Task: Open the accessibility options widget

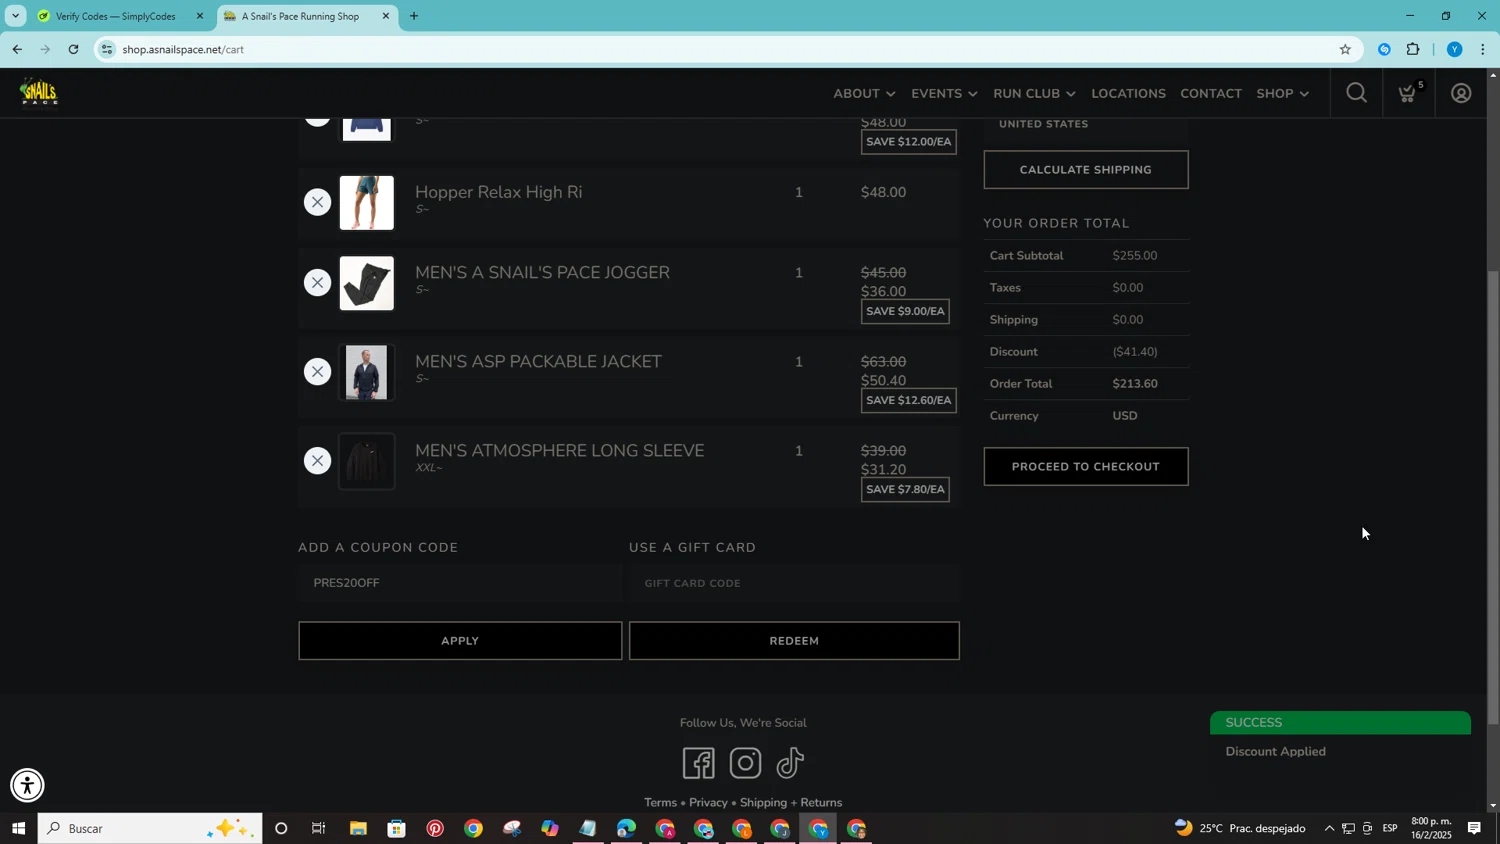Action: [27, 786]
